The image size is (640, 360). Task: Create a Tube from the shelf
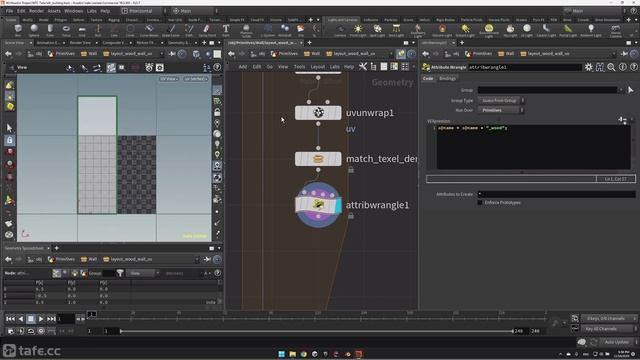[50, 30]
